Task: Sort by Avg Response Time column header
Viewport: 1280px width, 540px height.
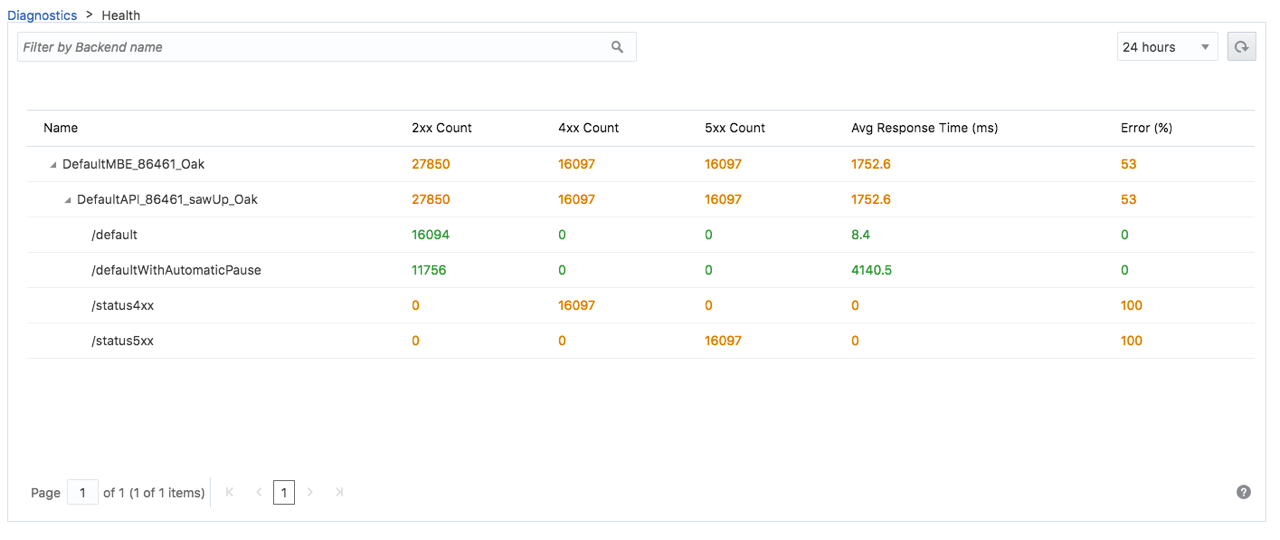Action: tap(924, 128)
